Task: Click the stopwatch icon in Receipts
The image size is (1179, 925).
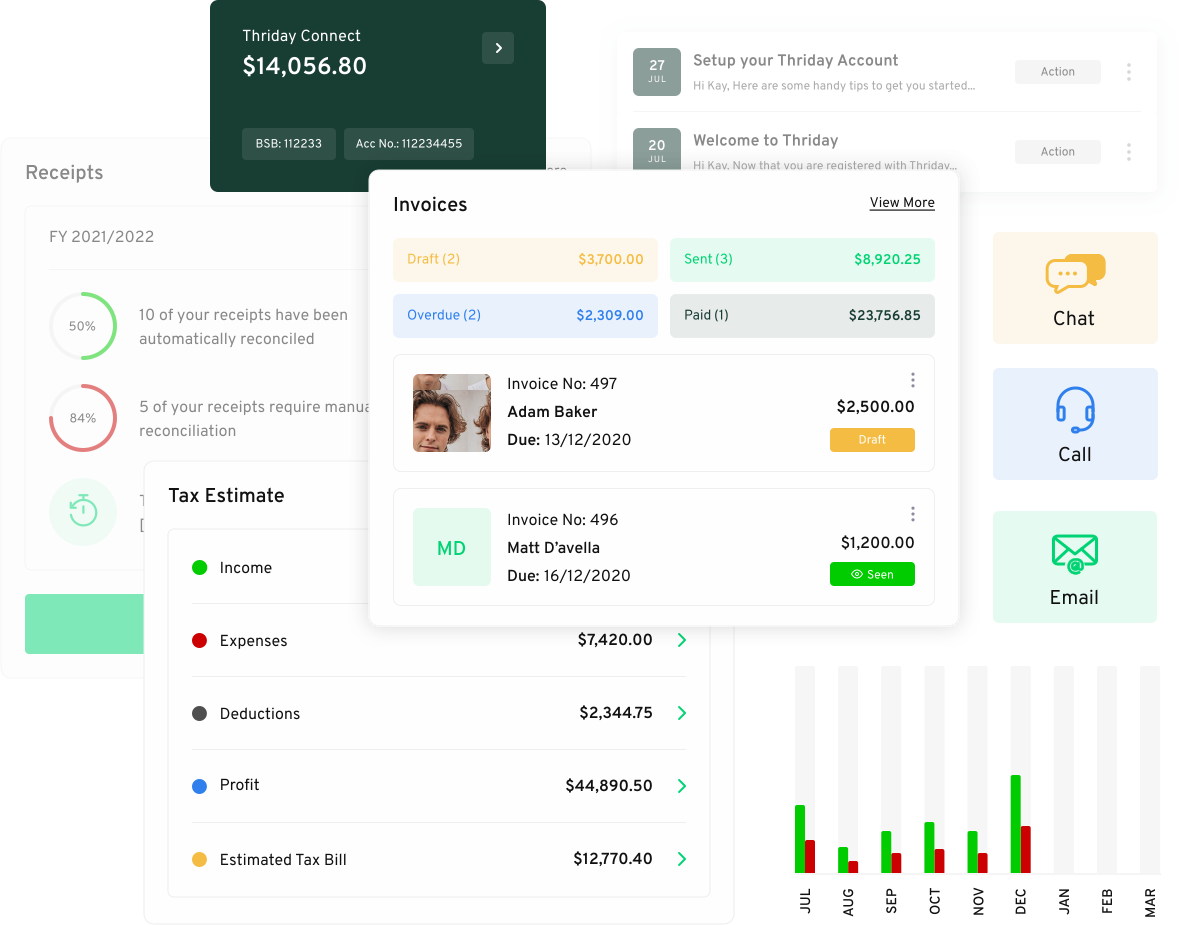Action: coord(83,511)
